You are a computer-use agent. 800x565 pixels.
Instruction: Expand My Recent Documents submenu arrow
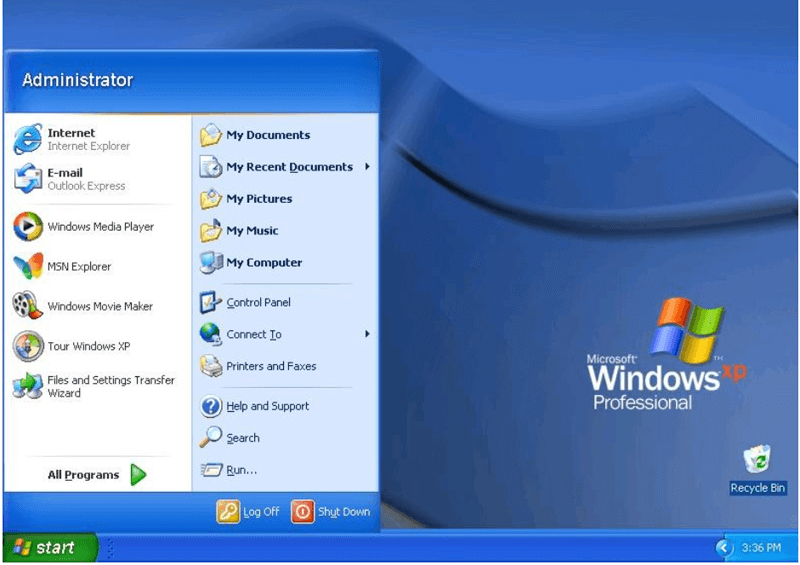tap(367, 166)
